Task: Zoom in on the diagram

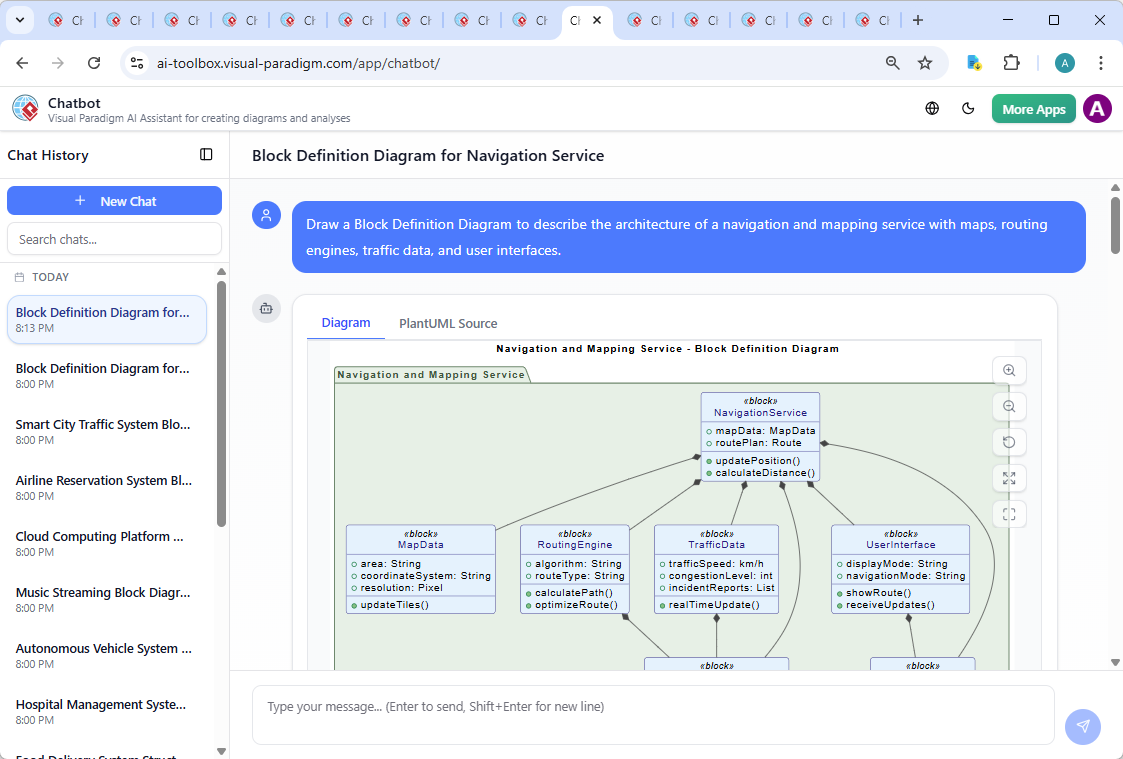Action: pos(1009,370)
